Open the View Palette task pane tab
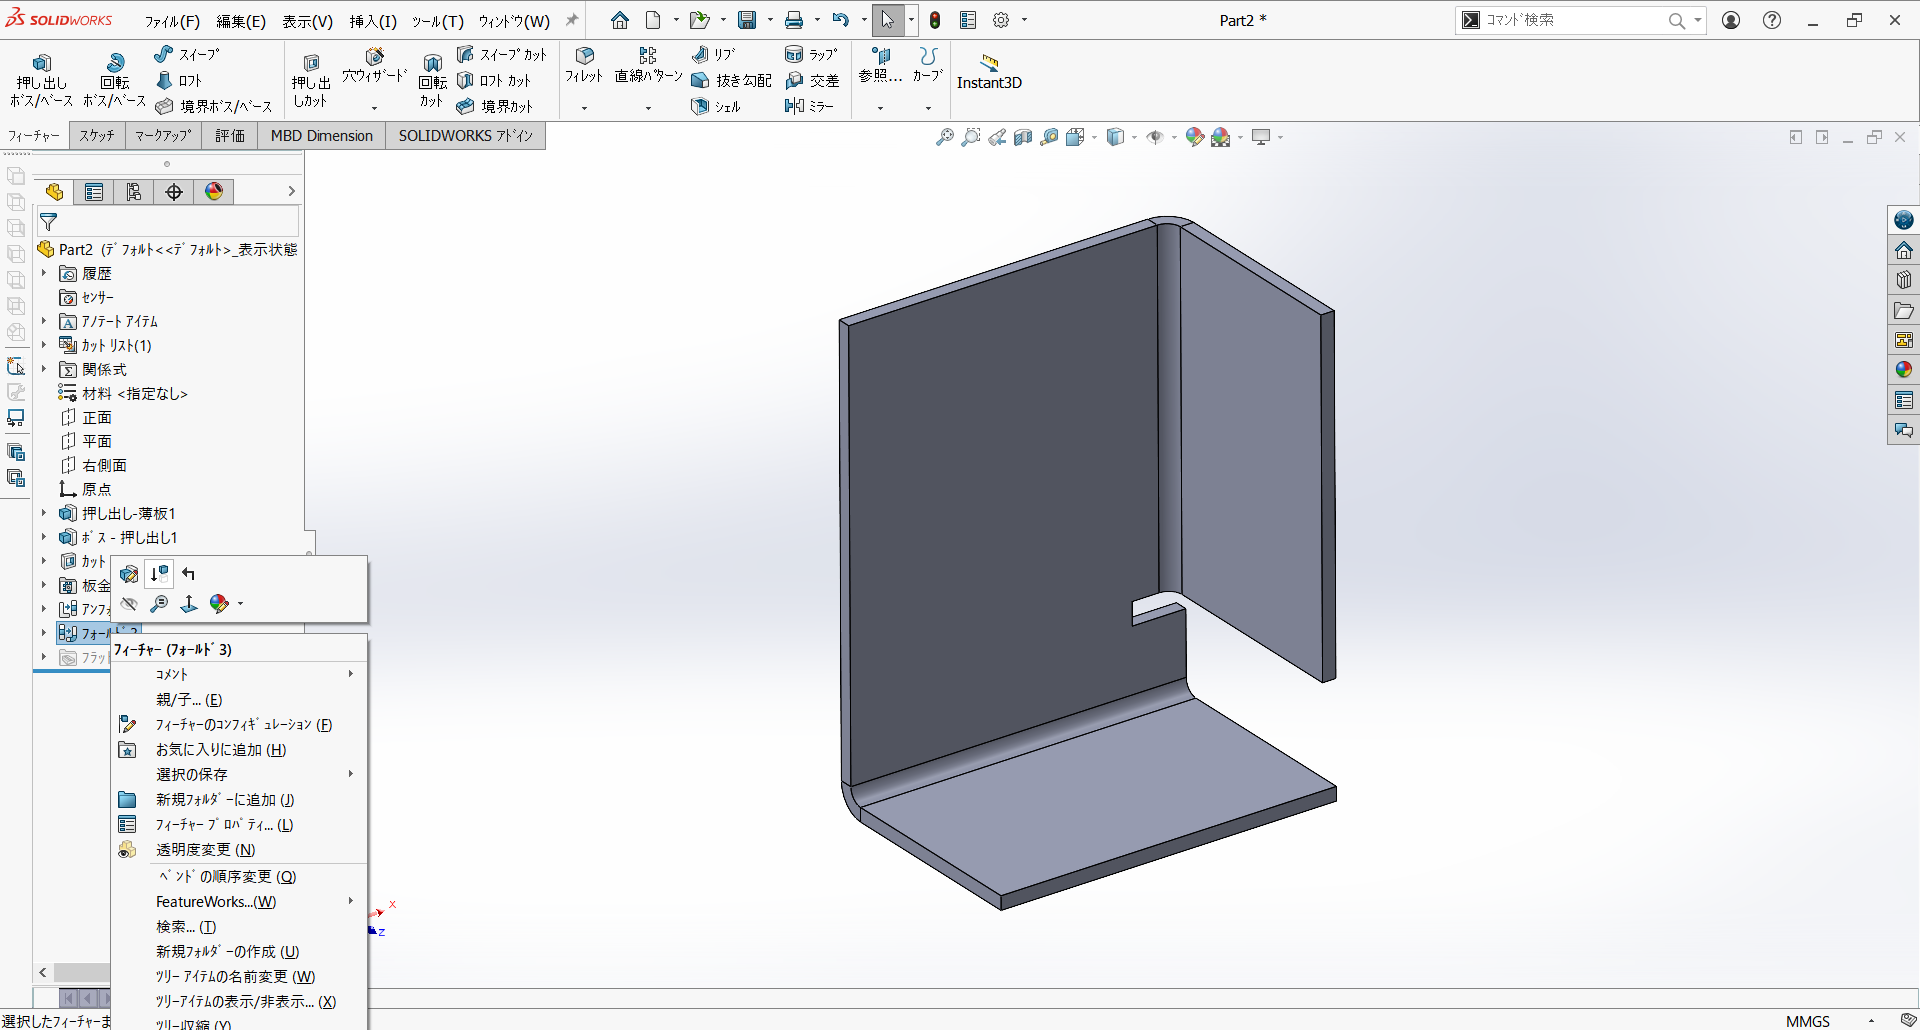 point(1904,340)
